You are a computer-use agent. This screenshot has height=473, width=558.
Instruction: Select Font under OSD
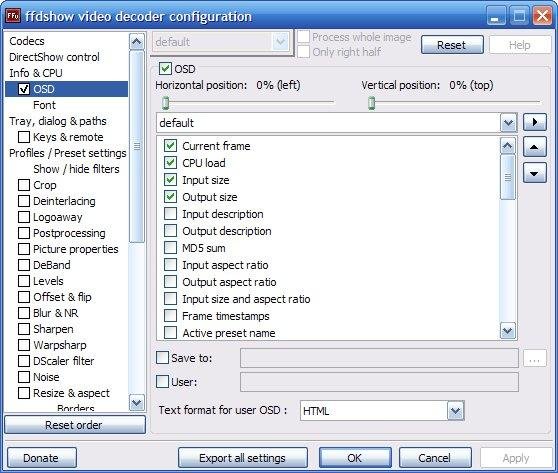coord(44,105)
